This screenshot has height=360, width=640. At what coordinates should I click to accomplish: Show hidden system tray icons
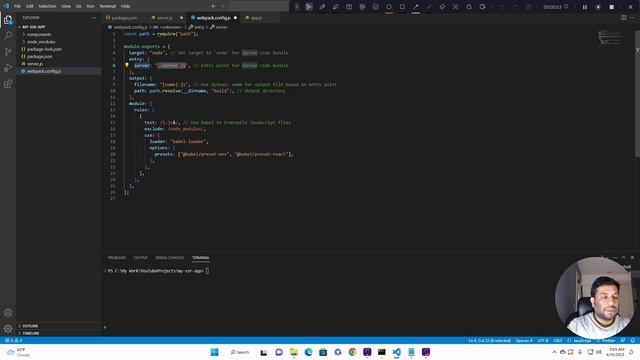(554, 352)
